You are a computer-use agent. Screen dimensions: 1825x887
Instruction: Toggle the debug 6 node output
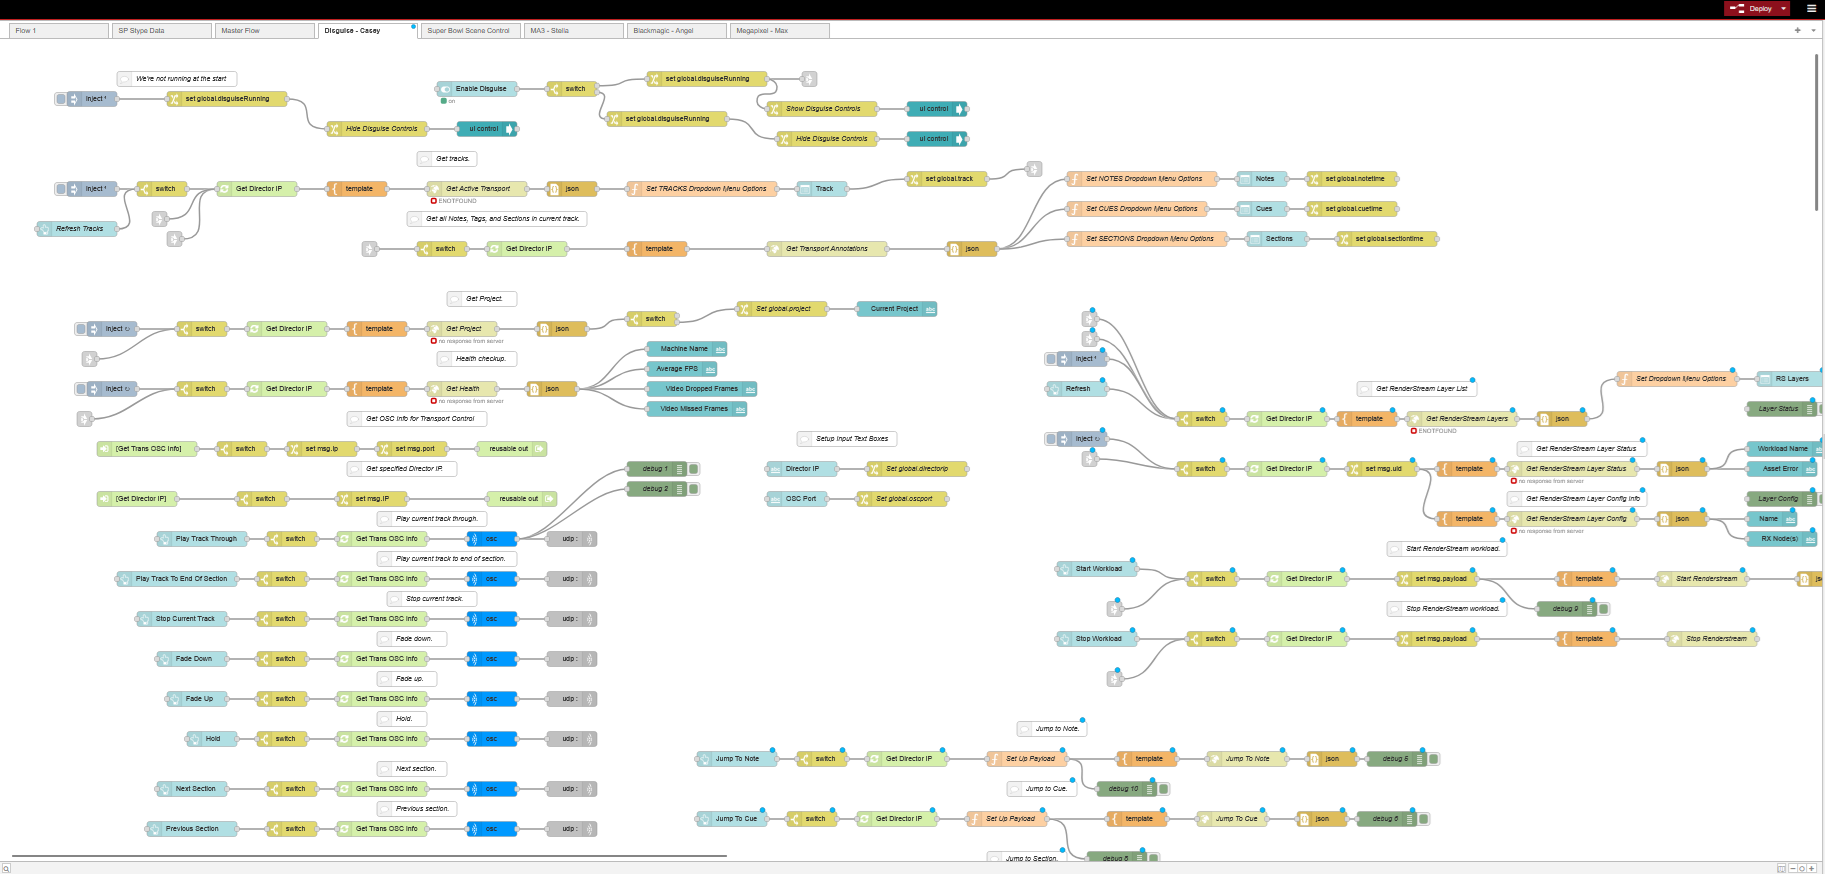[x=1424, y=819]
